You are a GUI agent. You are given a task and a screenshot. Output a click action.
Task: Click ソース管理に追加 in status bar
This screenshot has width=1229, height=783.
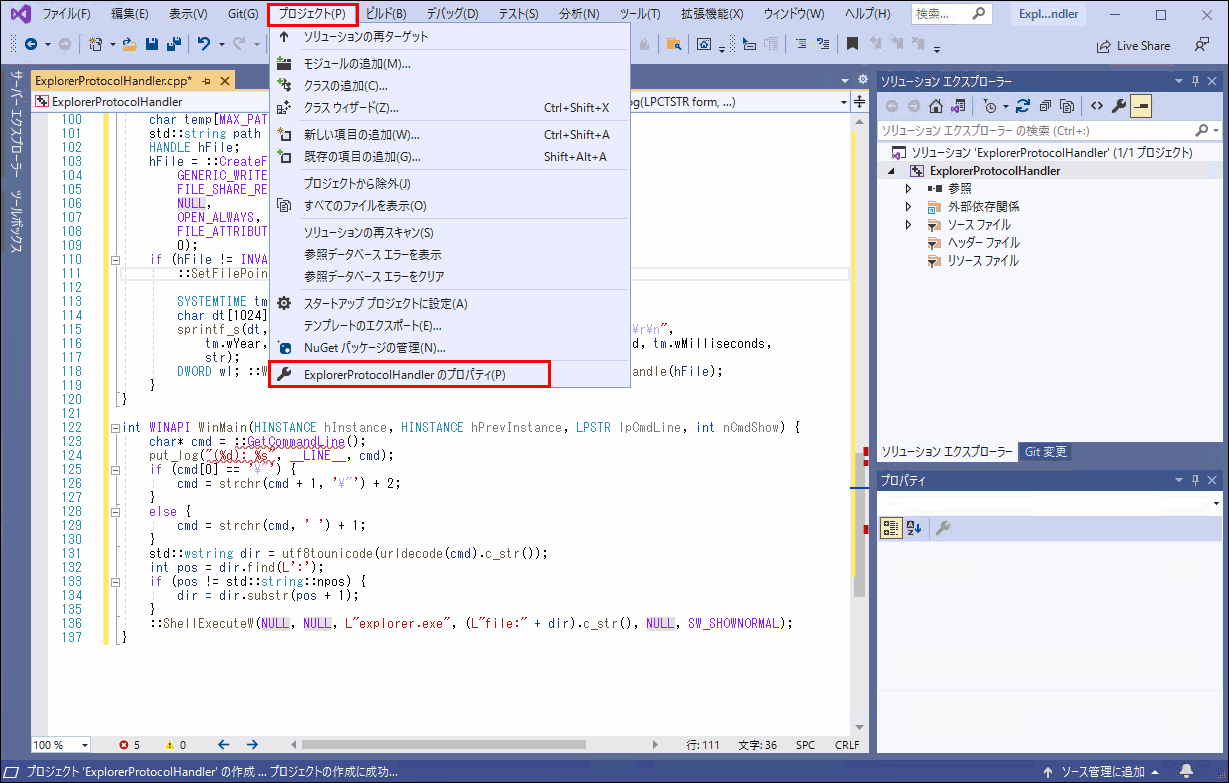[1101, 771]
